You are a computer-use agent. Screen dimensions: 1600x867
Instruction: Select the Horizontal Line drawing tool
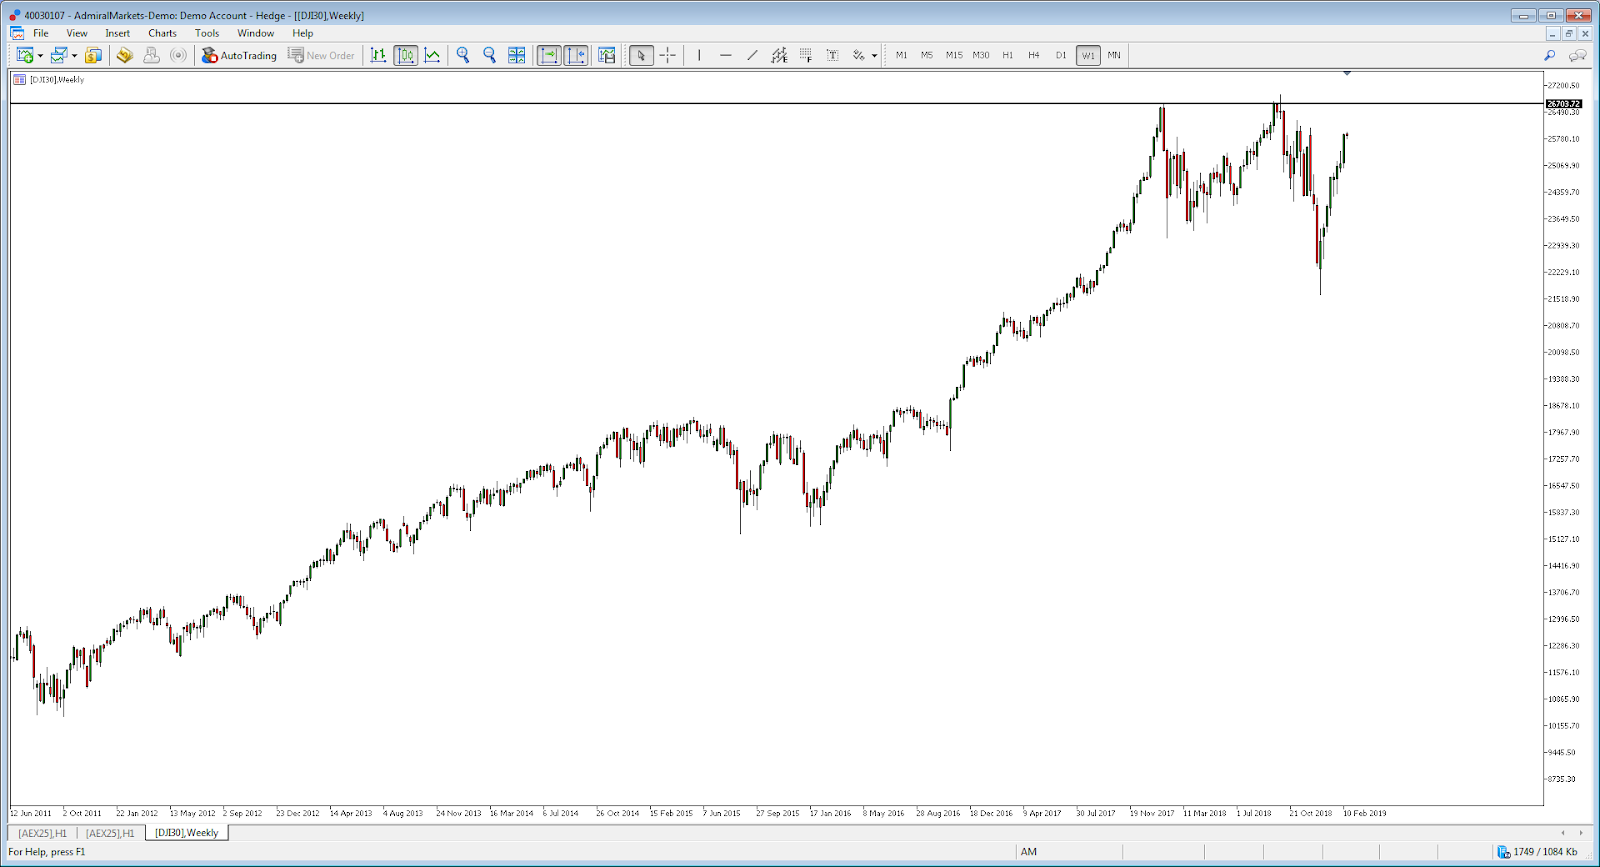click(725, 55)
